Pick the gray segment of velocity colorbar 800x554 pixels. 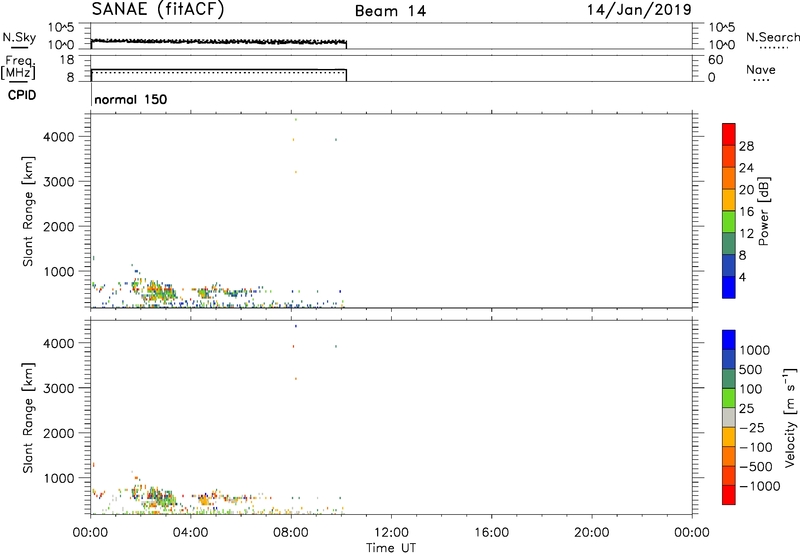(729, 418)
